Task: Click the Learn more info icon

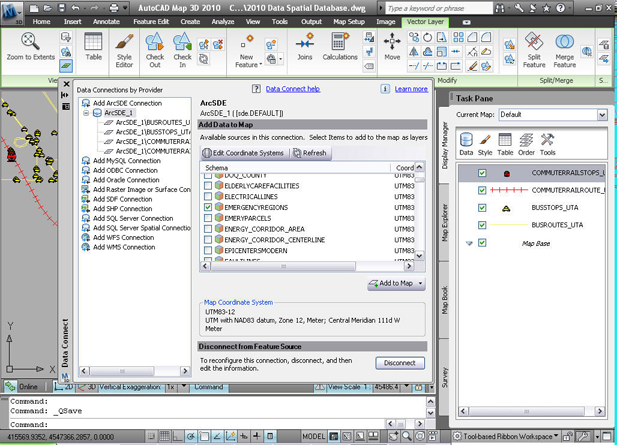Action: click(x=384, y=89)
